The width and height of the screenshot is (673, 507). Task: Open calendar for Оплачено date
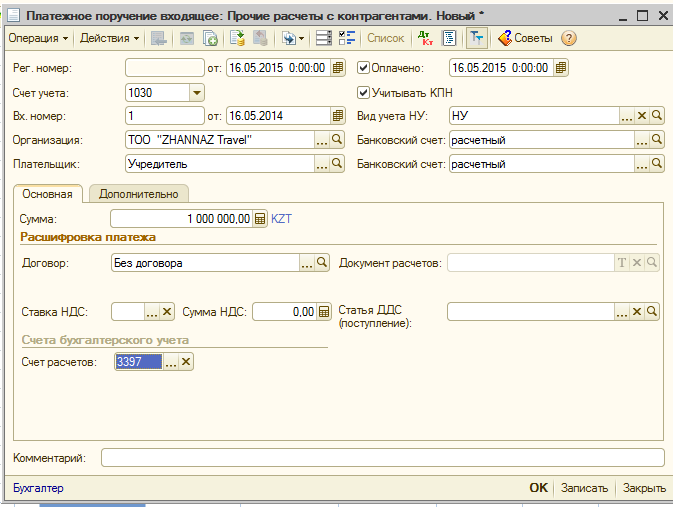pos(561,68)
